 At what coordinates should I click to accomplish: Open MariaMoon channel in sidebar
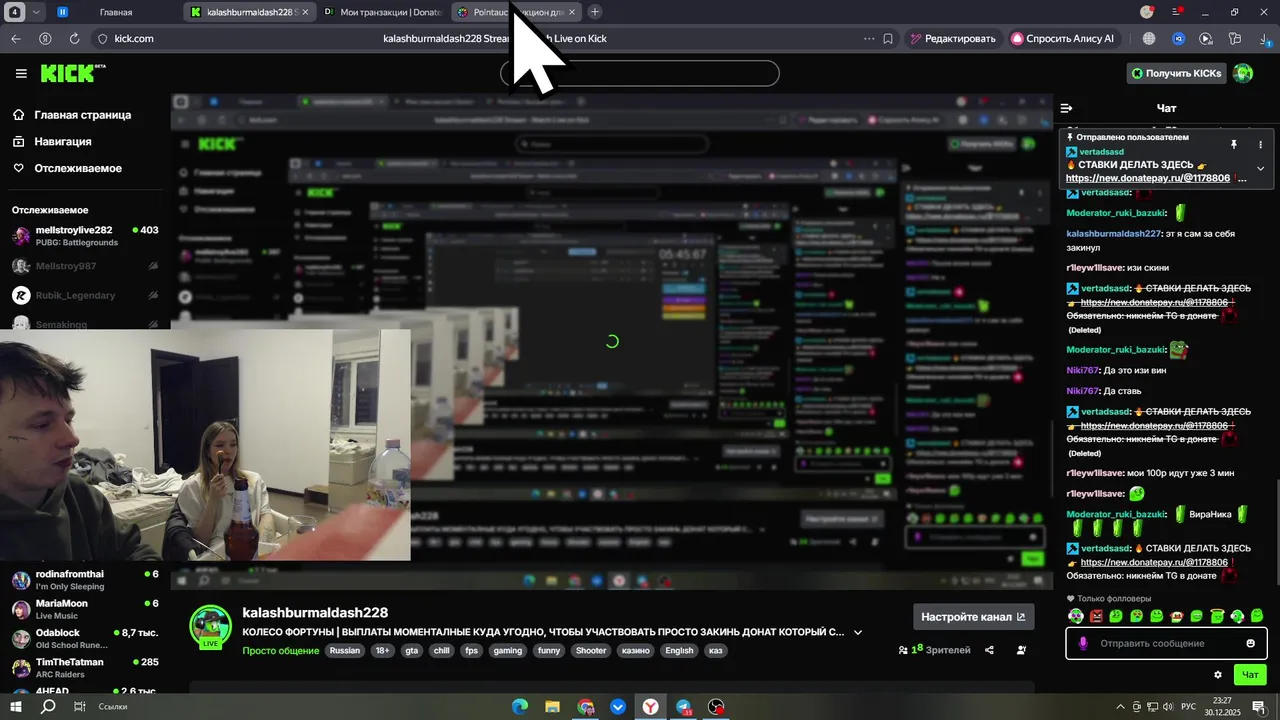tap(85, 609)
